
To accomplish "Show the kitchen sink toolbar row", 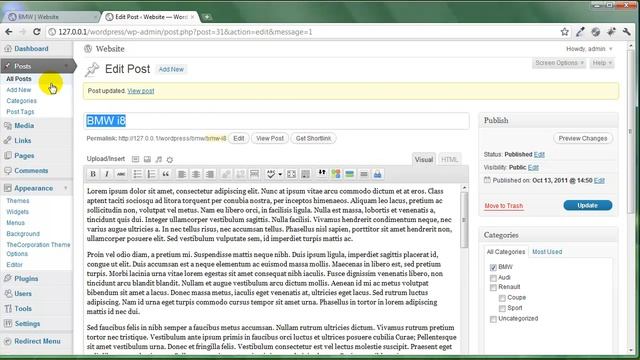I will [x=305, y=174].
